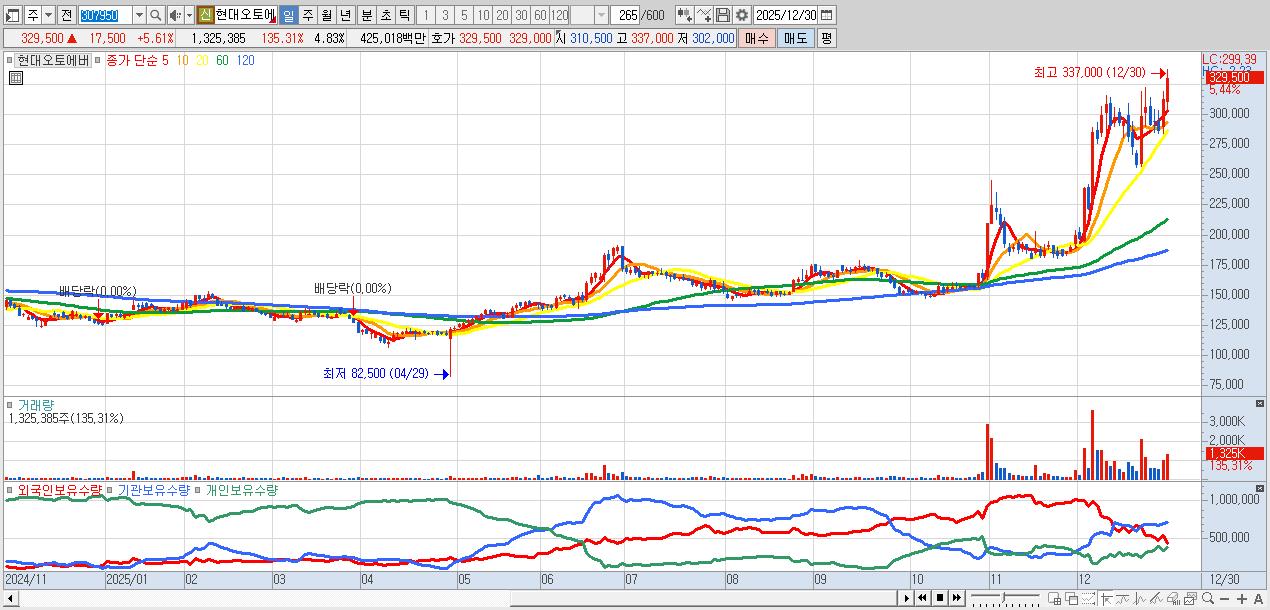Open the date calendar picker icon
1270x610 pixels.
click(x=826, y=15)
